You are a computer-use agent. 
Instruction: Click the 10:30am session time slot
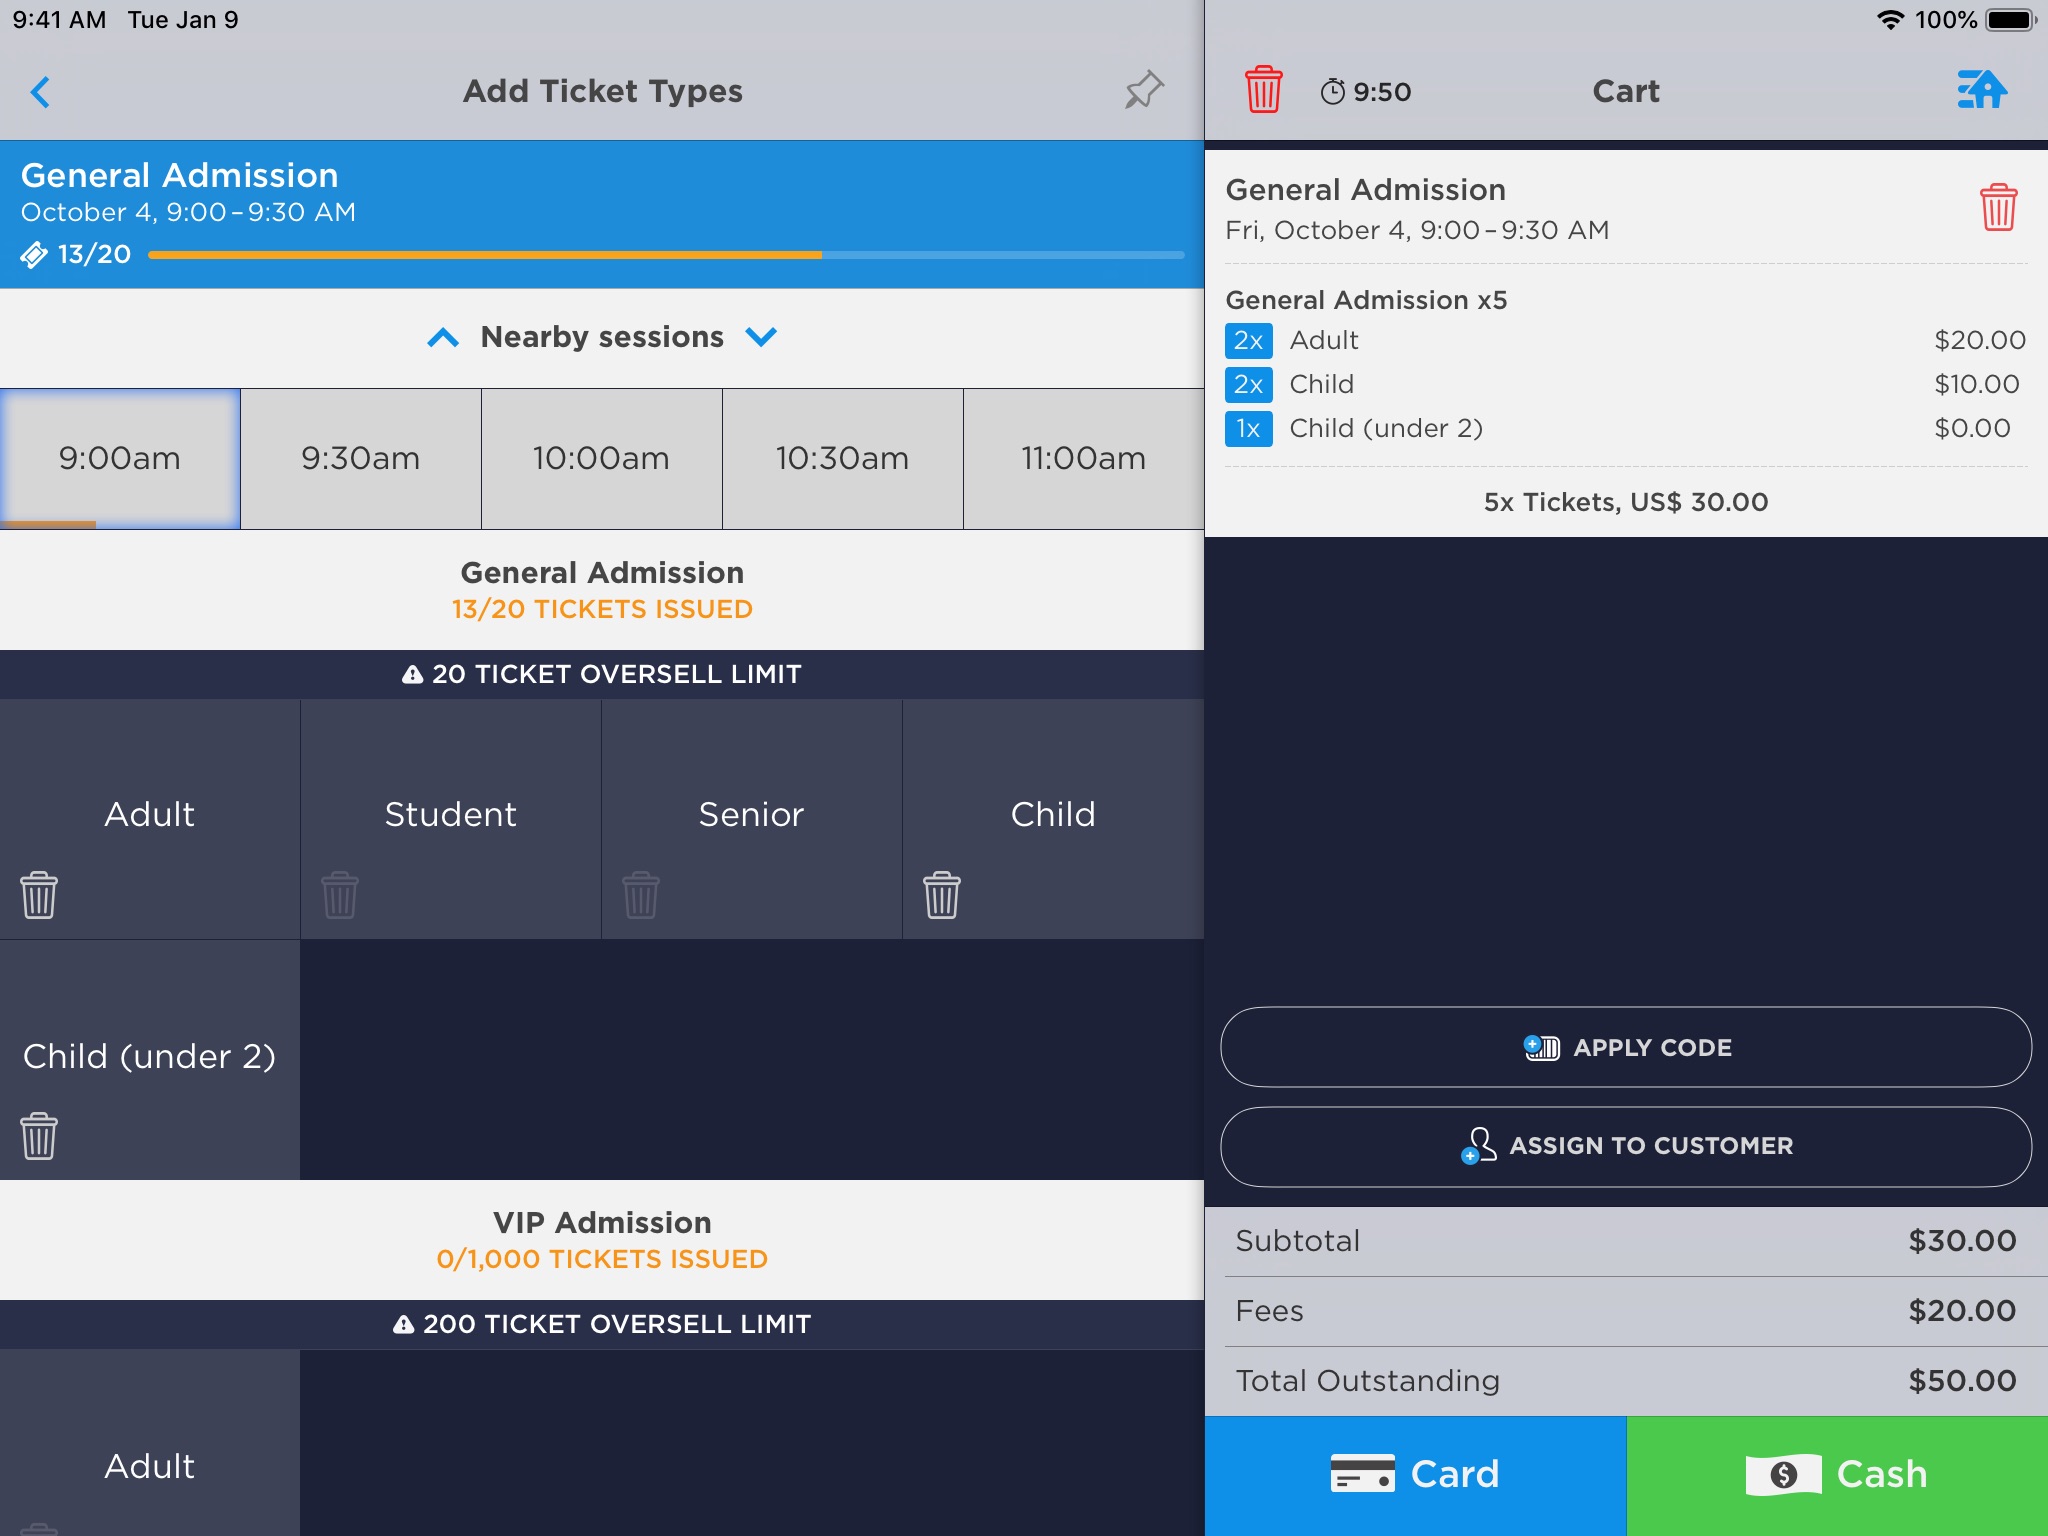(x=843, y=458)
